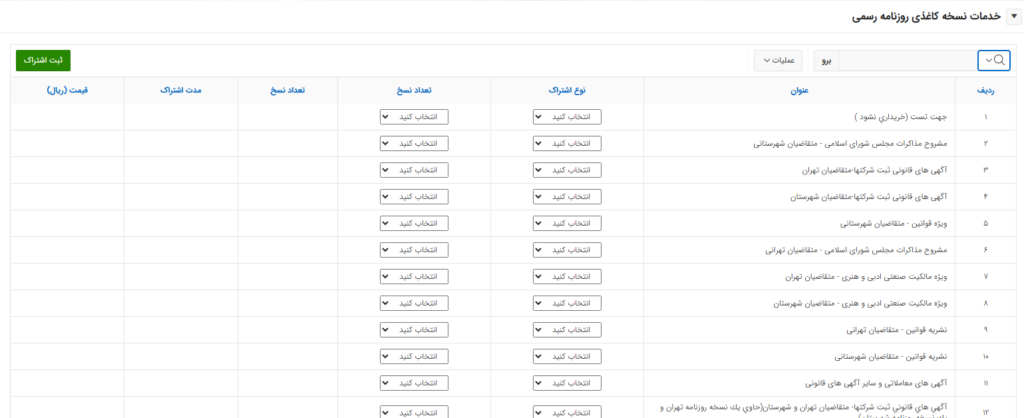
Task: Open تعداد نسخ dropdown for ثبت شرکتها-متقاضیان تهران row
Action: (414, 170)
